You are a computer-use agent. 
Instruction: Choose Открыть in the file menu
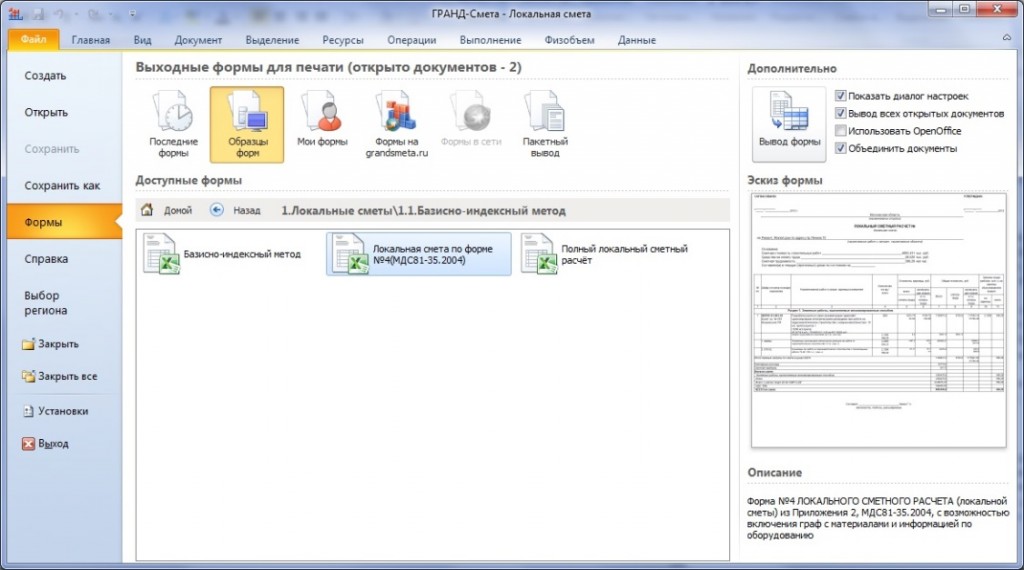tap(65, 112)
